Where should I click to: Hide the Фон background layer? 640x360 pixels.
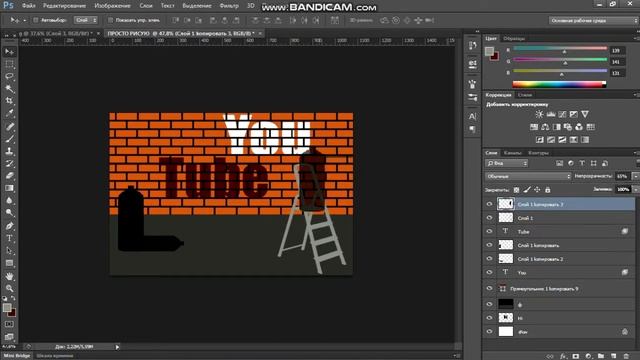pyautogui.click(x=489, y=332)
